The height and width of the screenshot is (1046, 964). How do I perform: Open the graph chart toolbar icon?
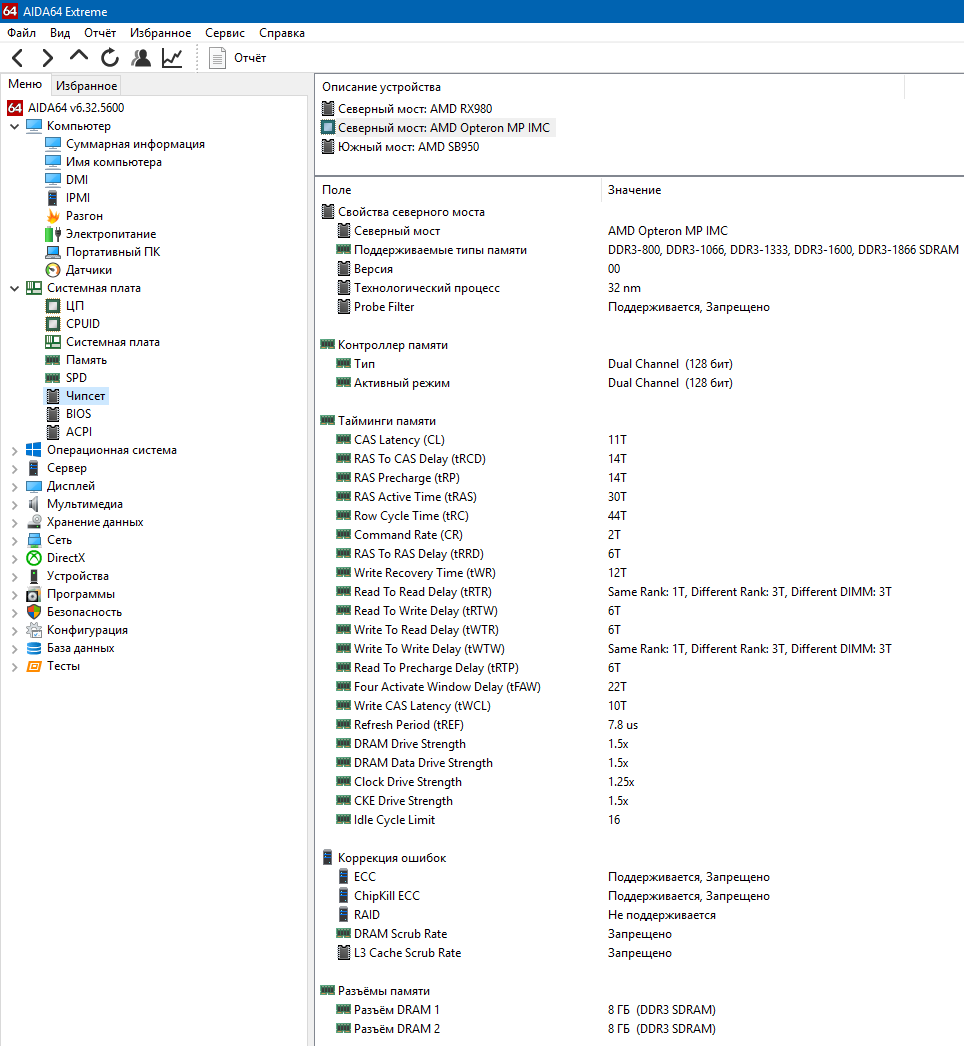coord(172,58)
